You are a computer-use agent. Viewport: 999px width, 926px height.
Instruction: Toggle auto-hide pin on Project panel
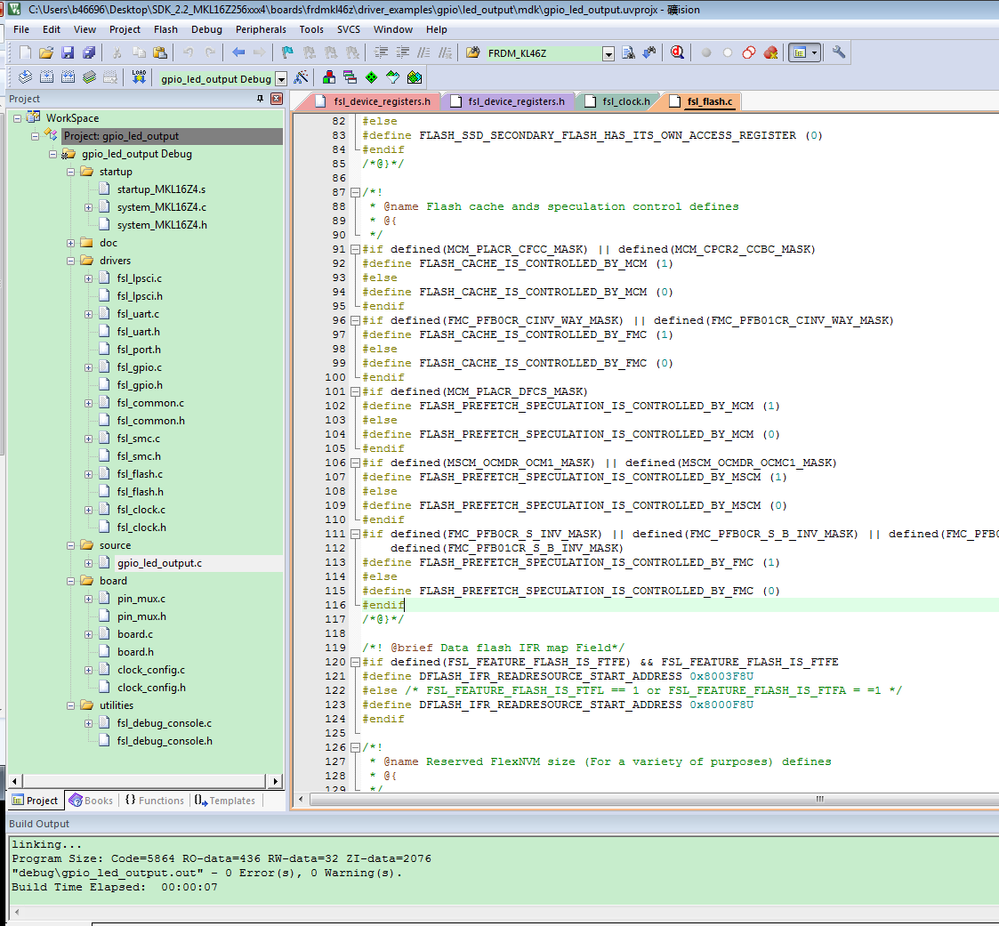pos(261,98)
